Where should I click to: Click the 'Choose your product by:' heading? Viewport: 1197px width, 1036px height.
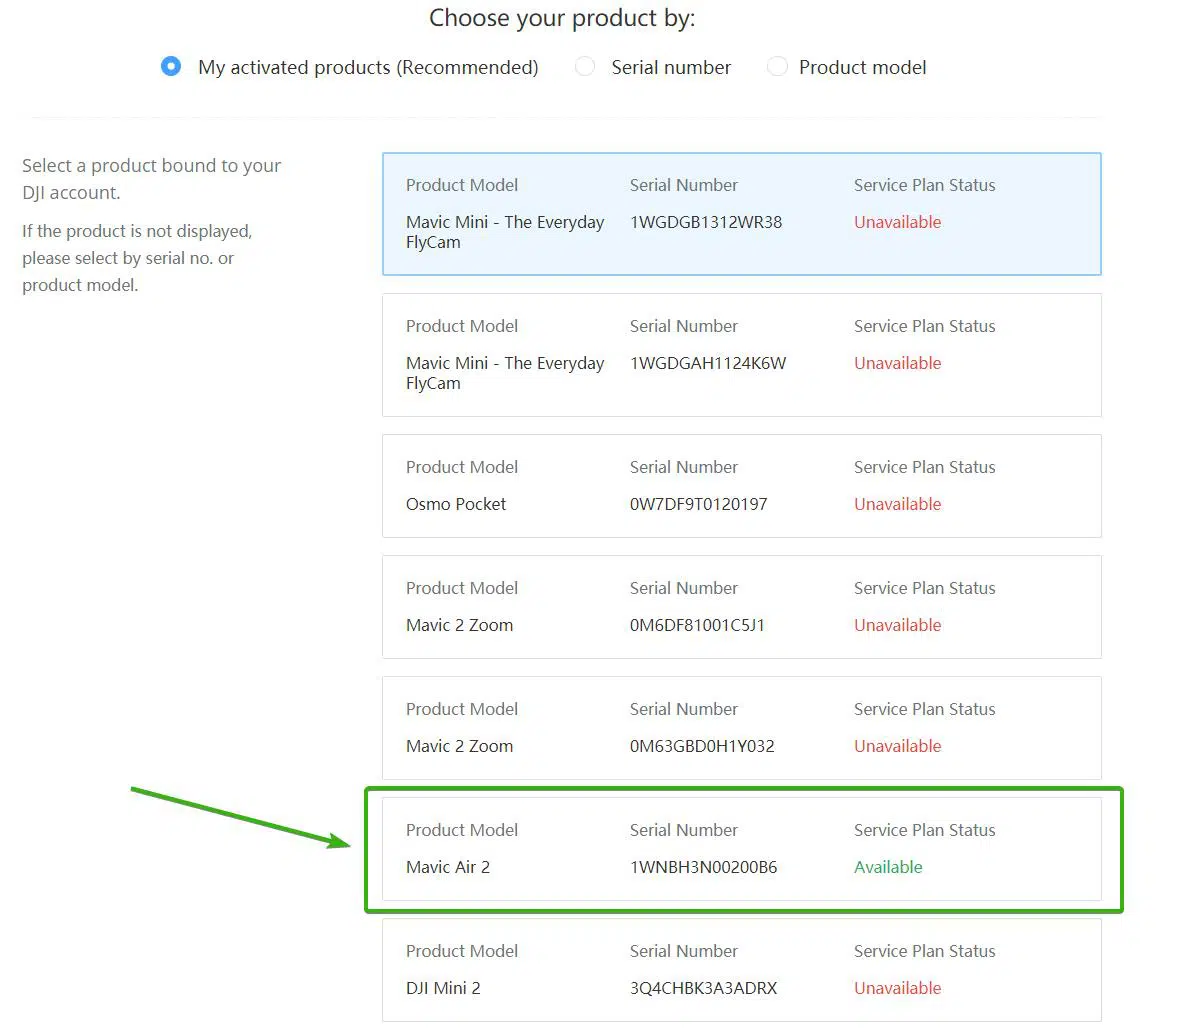562,18
